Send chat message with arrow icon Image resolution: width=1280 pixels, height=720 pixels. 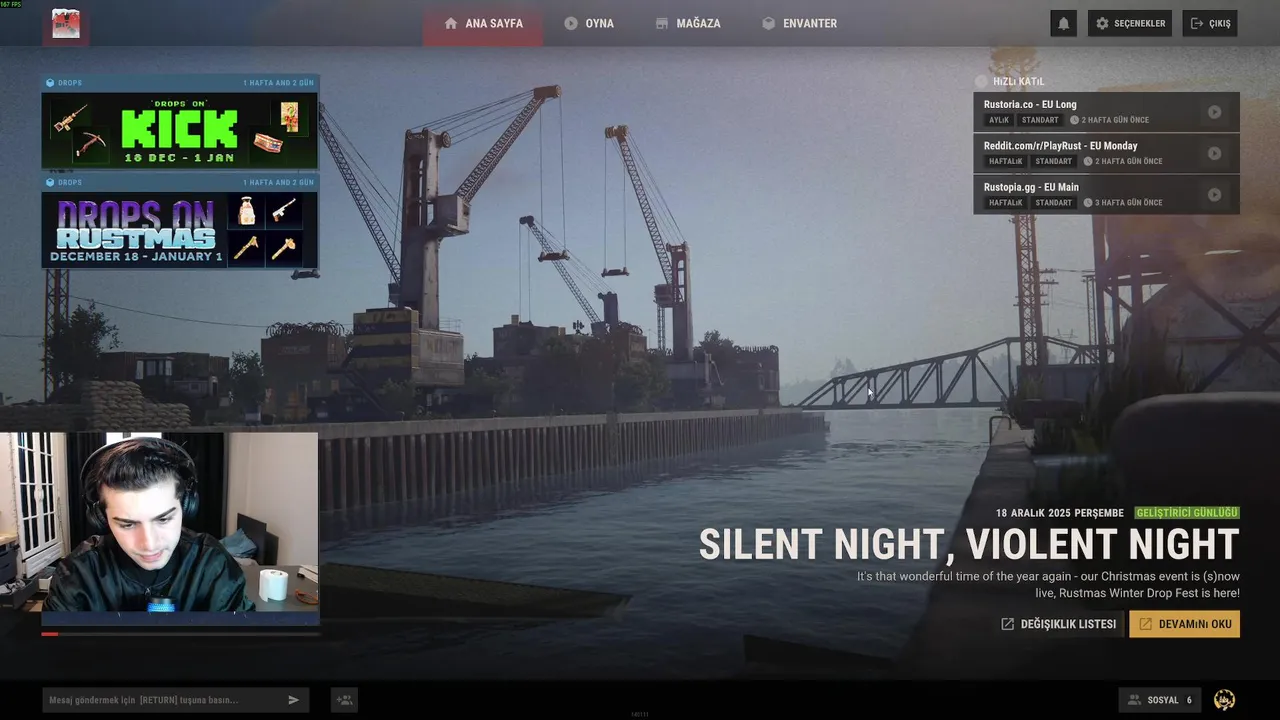pyautogui.click(x=293, y=700)
